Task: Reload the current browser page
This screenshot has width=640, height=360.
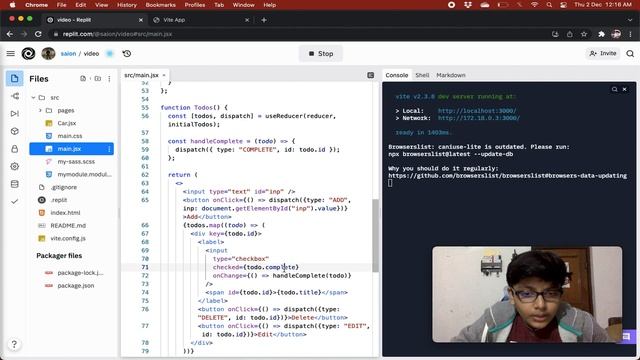Action: 38,34
